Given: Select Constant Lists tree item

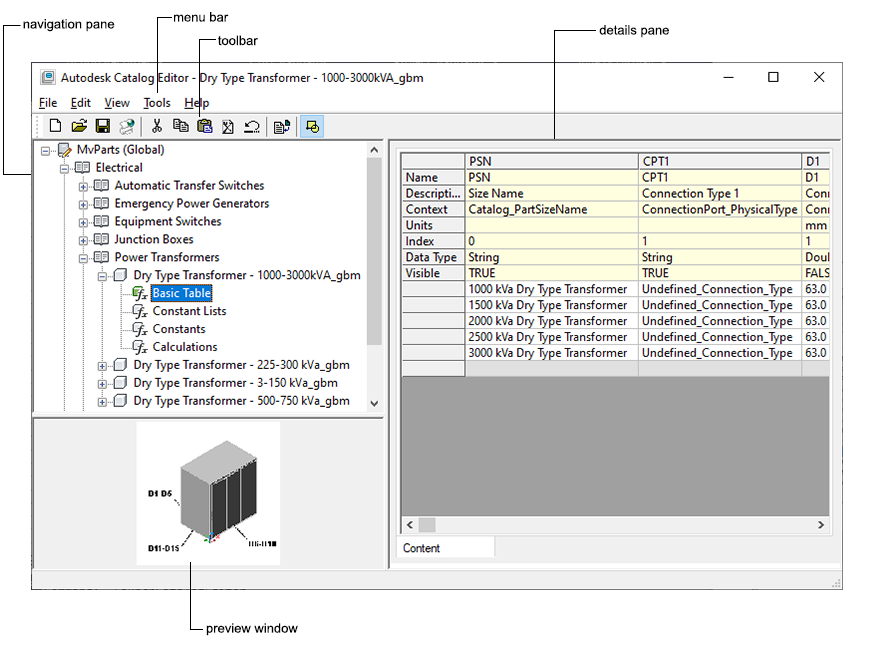Looking at the screenshot, I should coord(189,311).
